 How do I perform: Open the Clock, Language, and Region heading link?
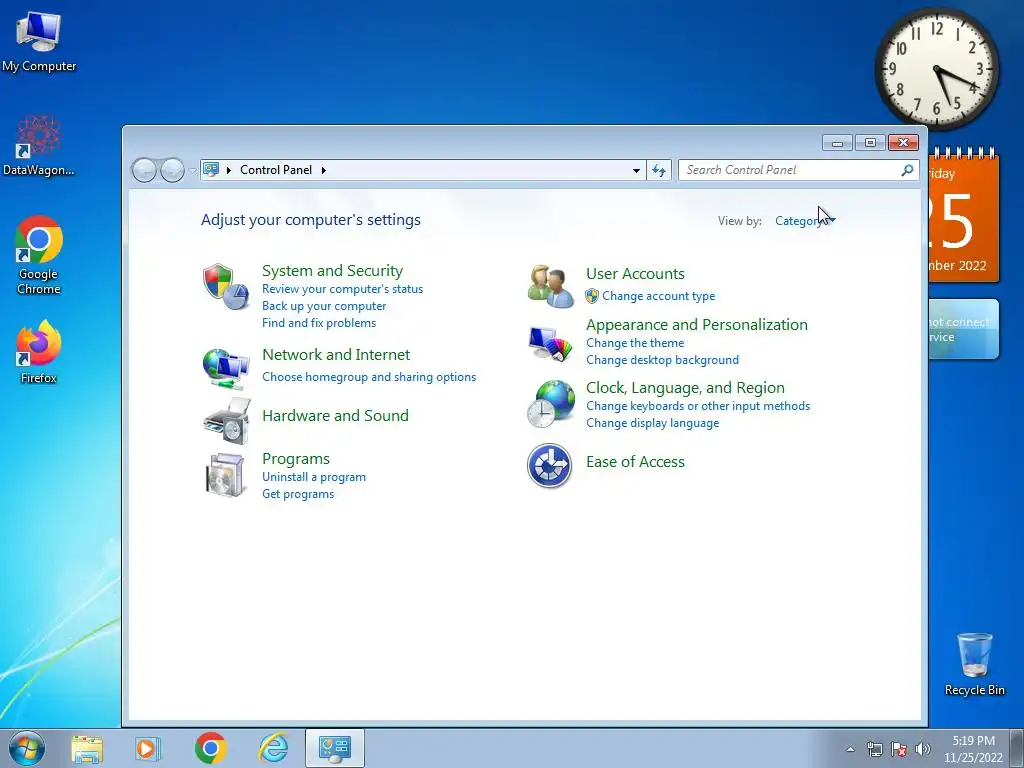click(x=685, y=387)
